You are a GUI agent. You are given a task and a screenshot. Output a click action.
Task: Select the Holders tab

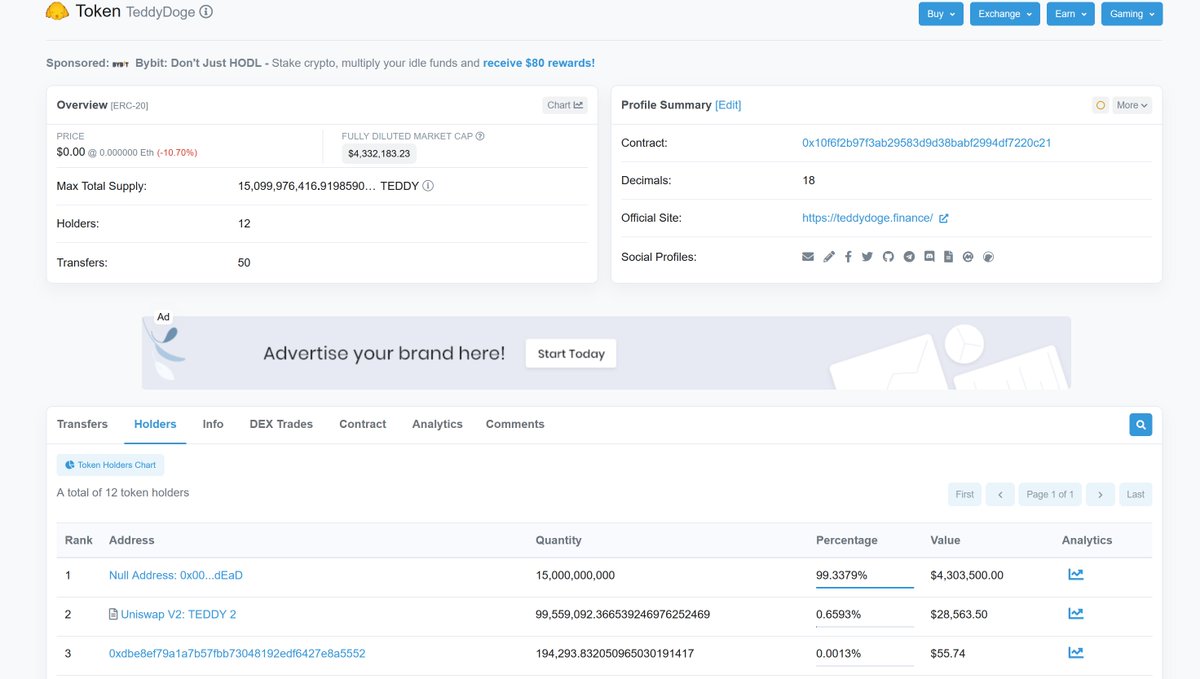(x=155, y=424)
